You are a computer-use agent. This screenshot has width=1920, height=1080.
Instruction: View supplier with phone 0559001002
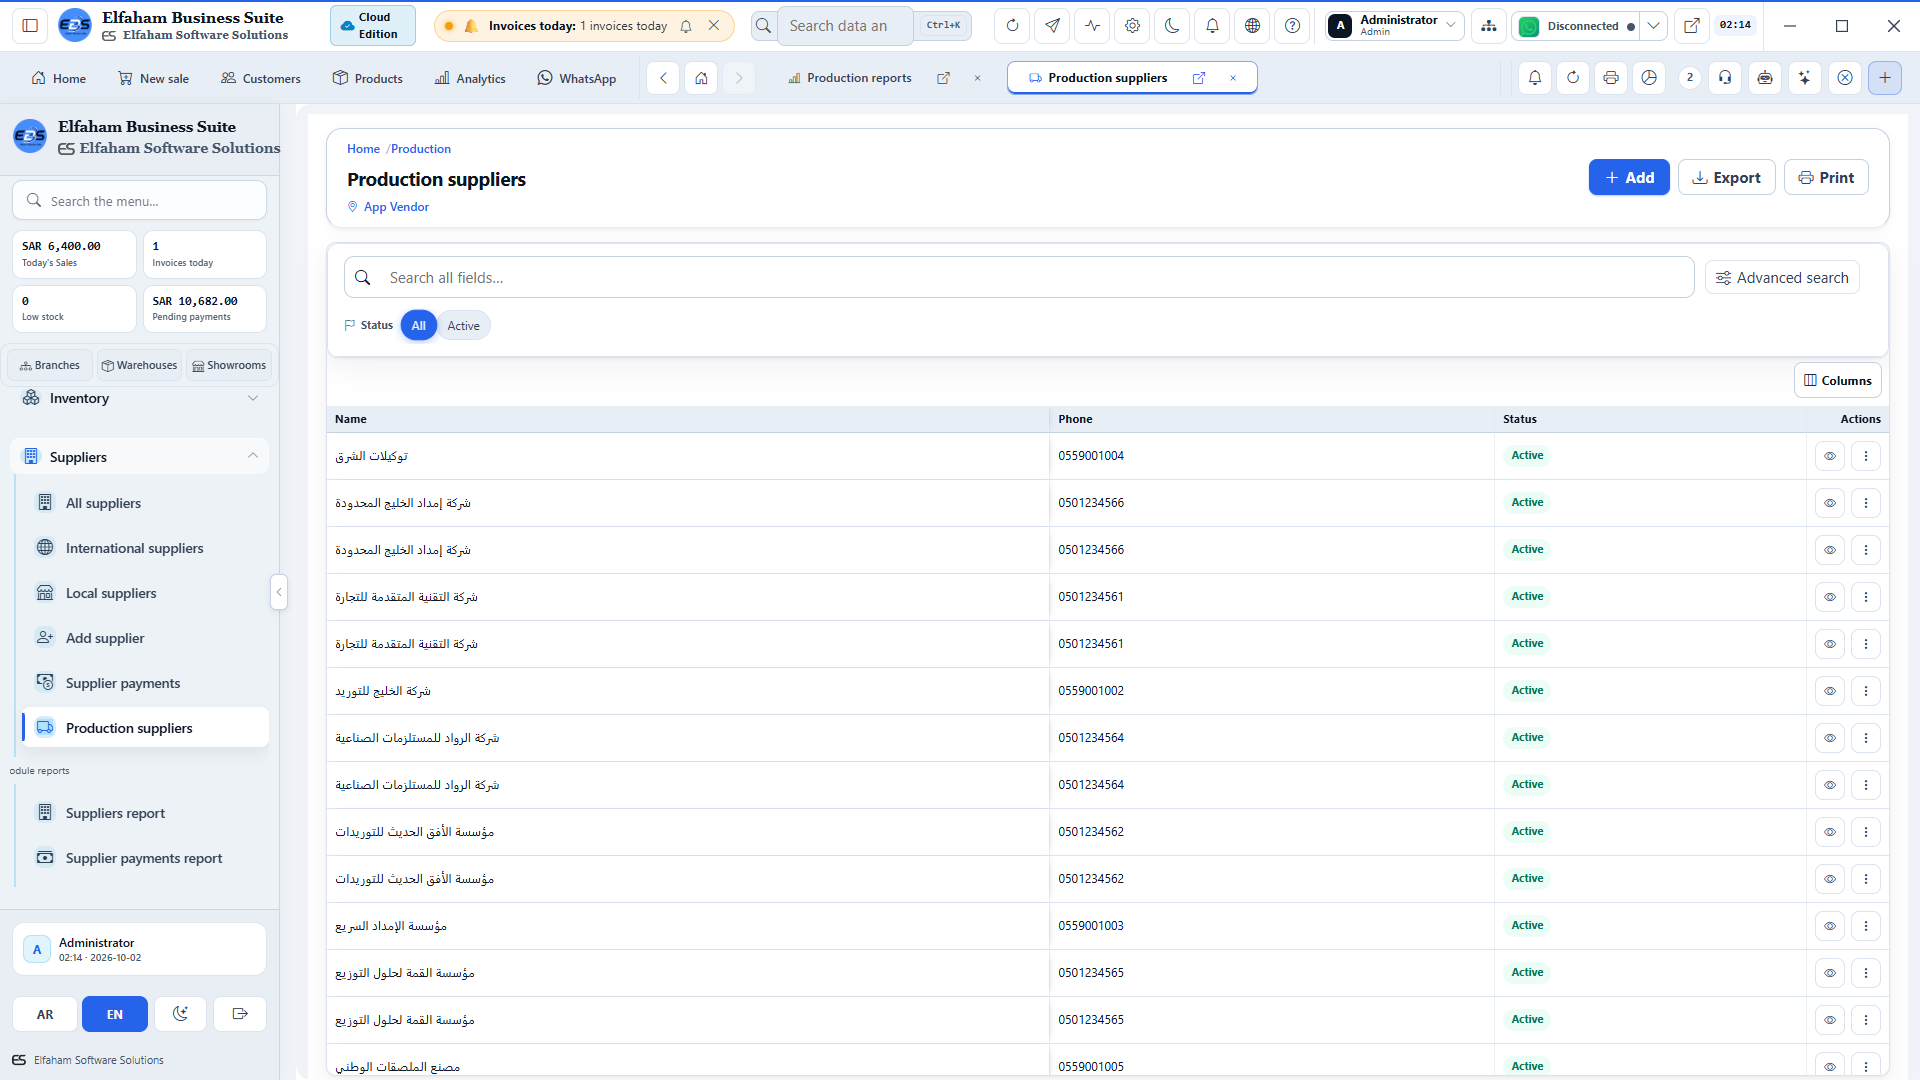1830,691
